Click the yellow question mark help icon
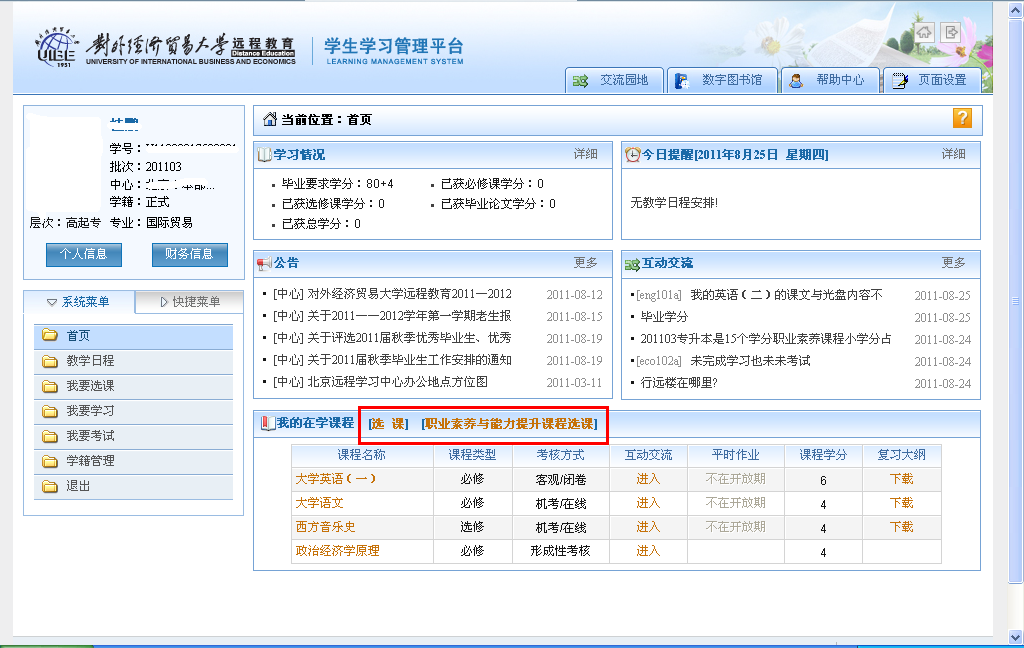Image resolution: width=1024 pixels, height=648 pixels. (x=963, y=118)
